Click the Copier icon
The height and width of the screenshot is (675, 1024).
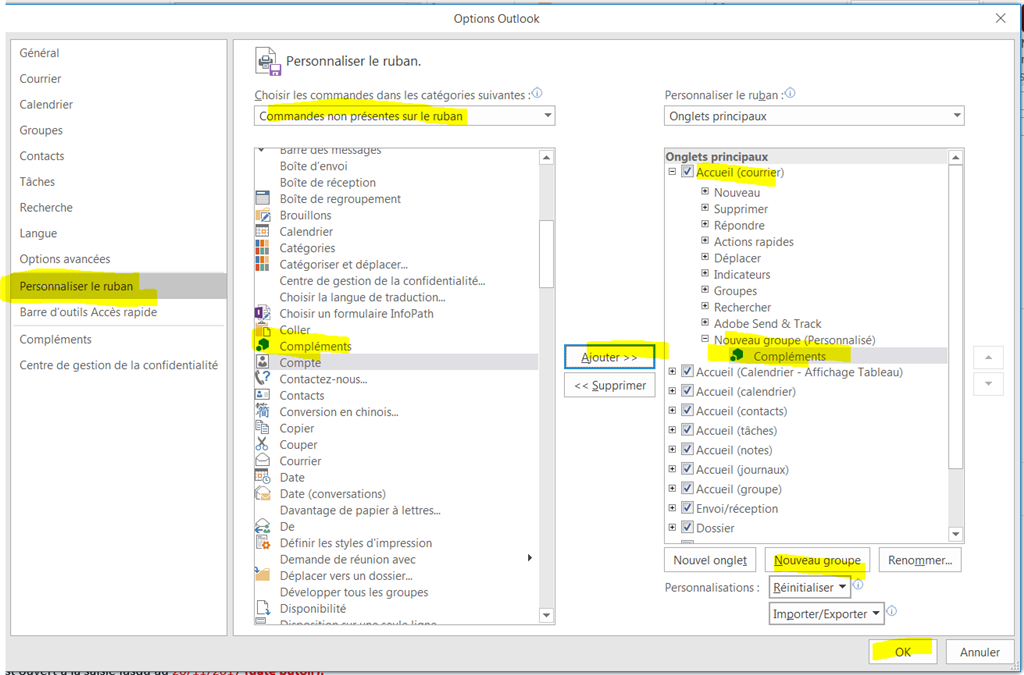tap(263, 428)
